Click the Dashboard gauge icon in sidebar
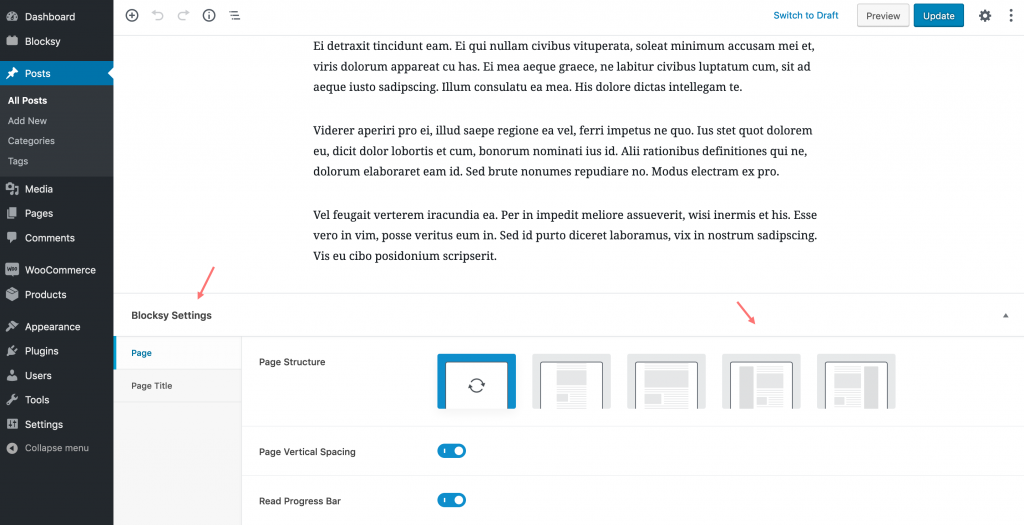This screenshot has width=1024, height=525. 12,16
